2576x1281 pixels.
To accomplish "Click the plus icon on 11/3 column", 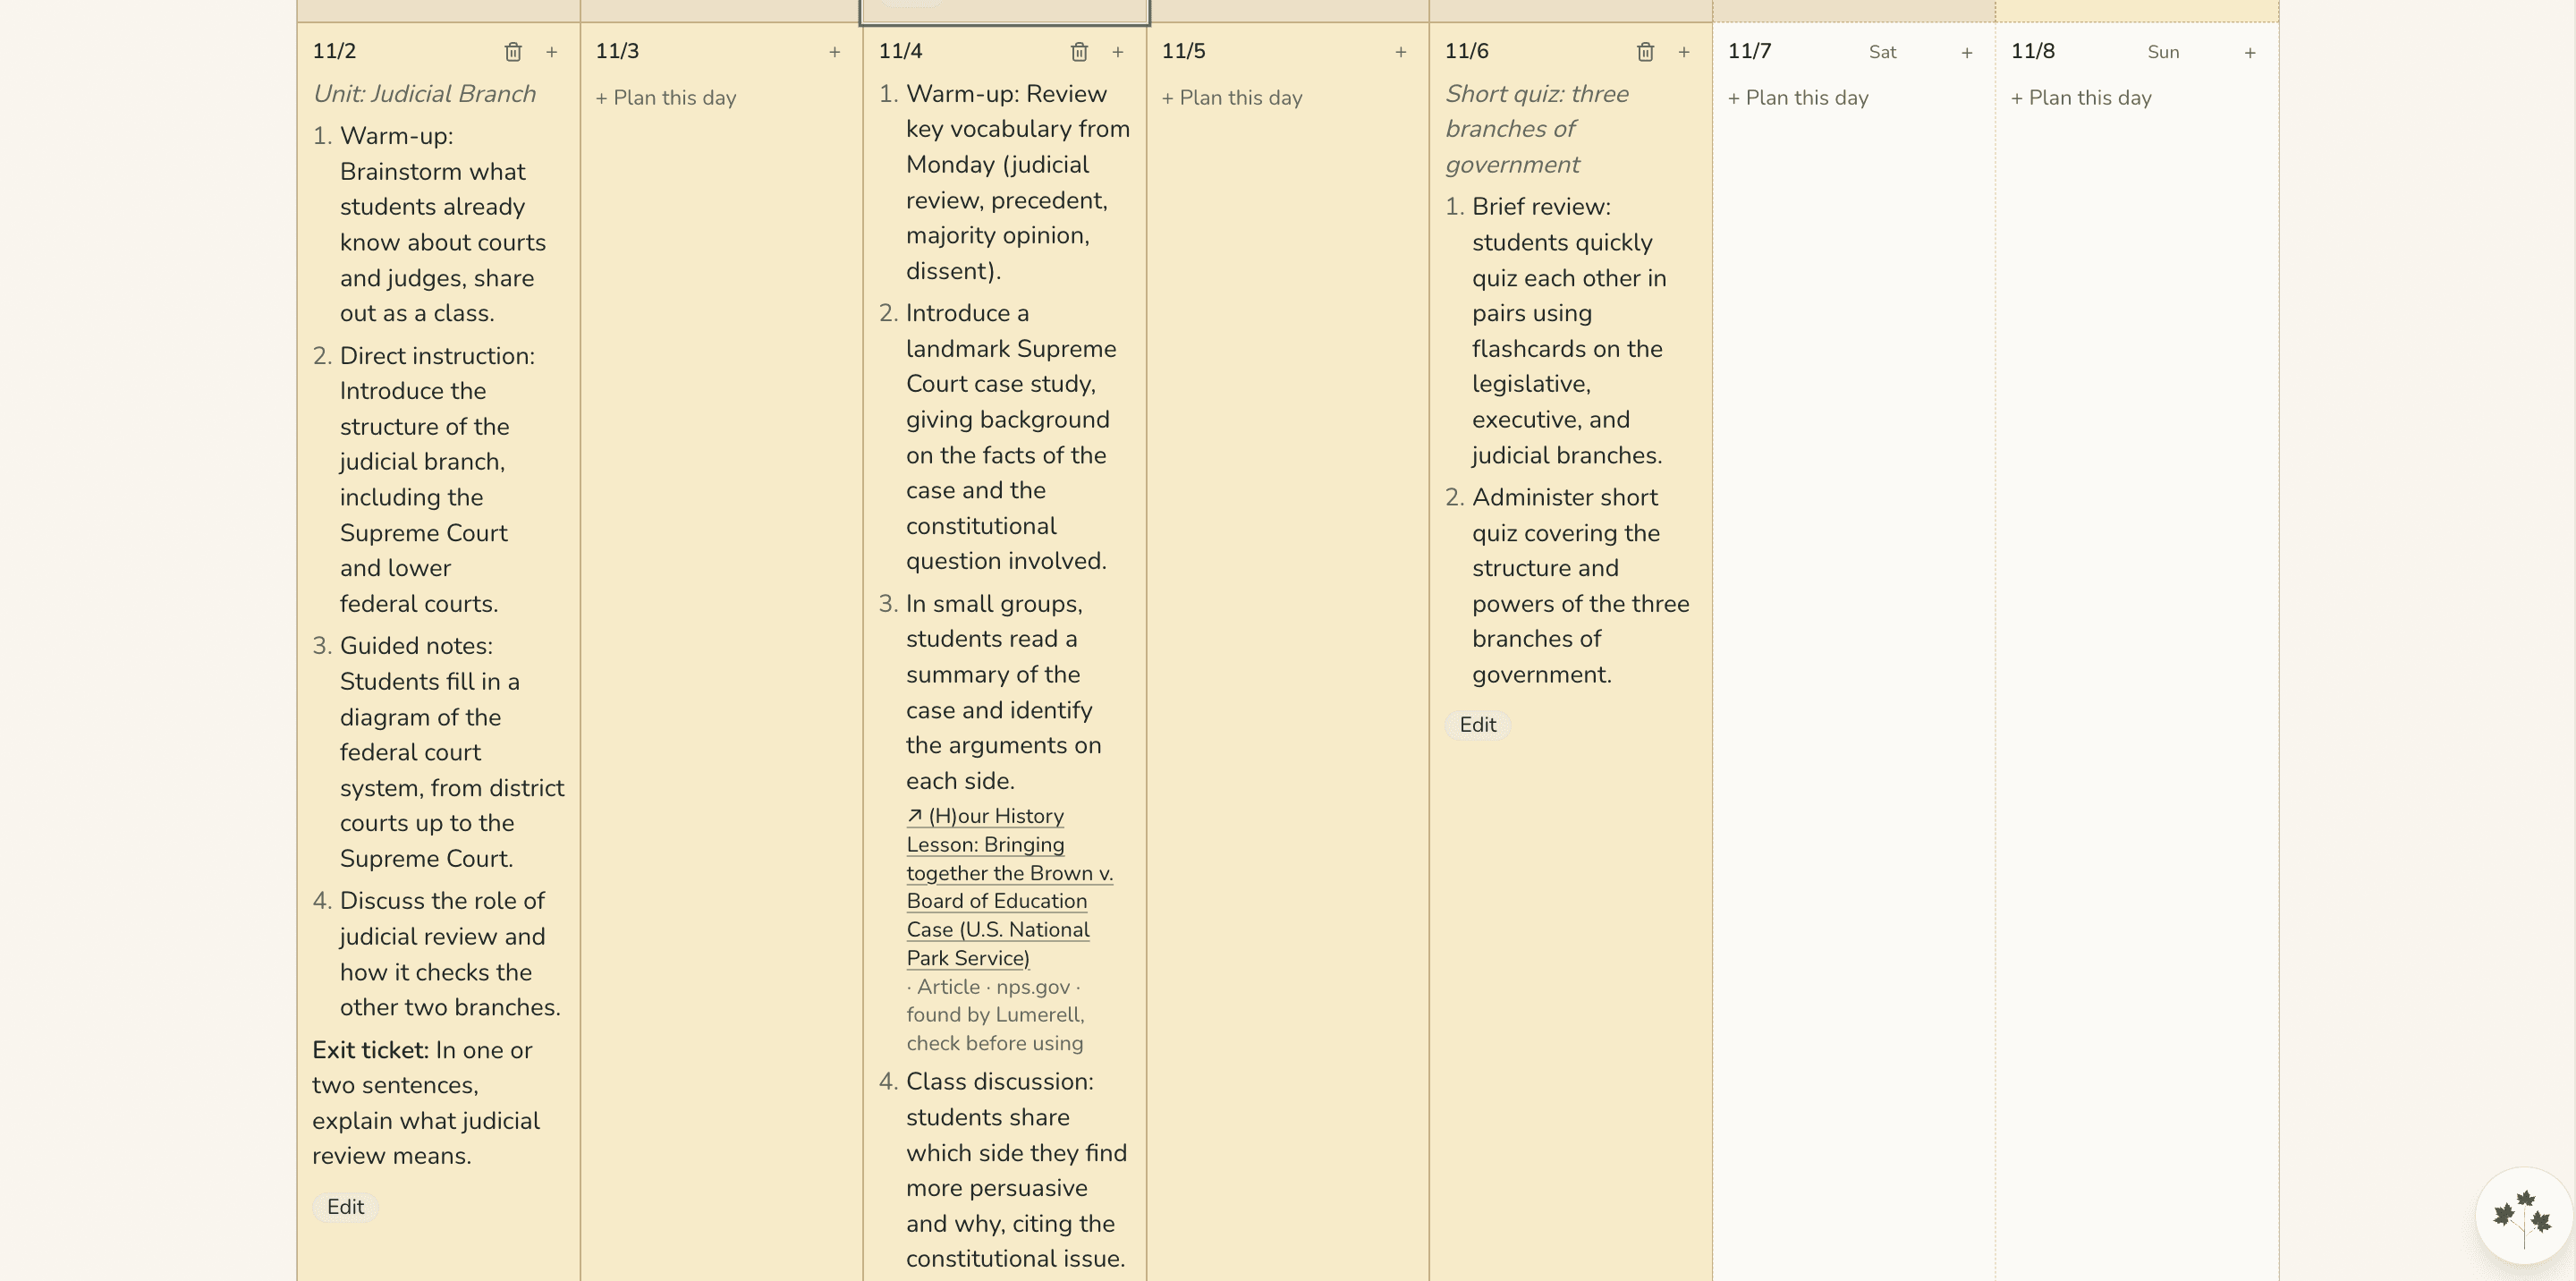I will pyautogui.click(x=834, y=52).
